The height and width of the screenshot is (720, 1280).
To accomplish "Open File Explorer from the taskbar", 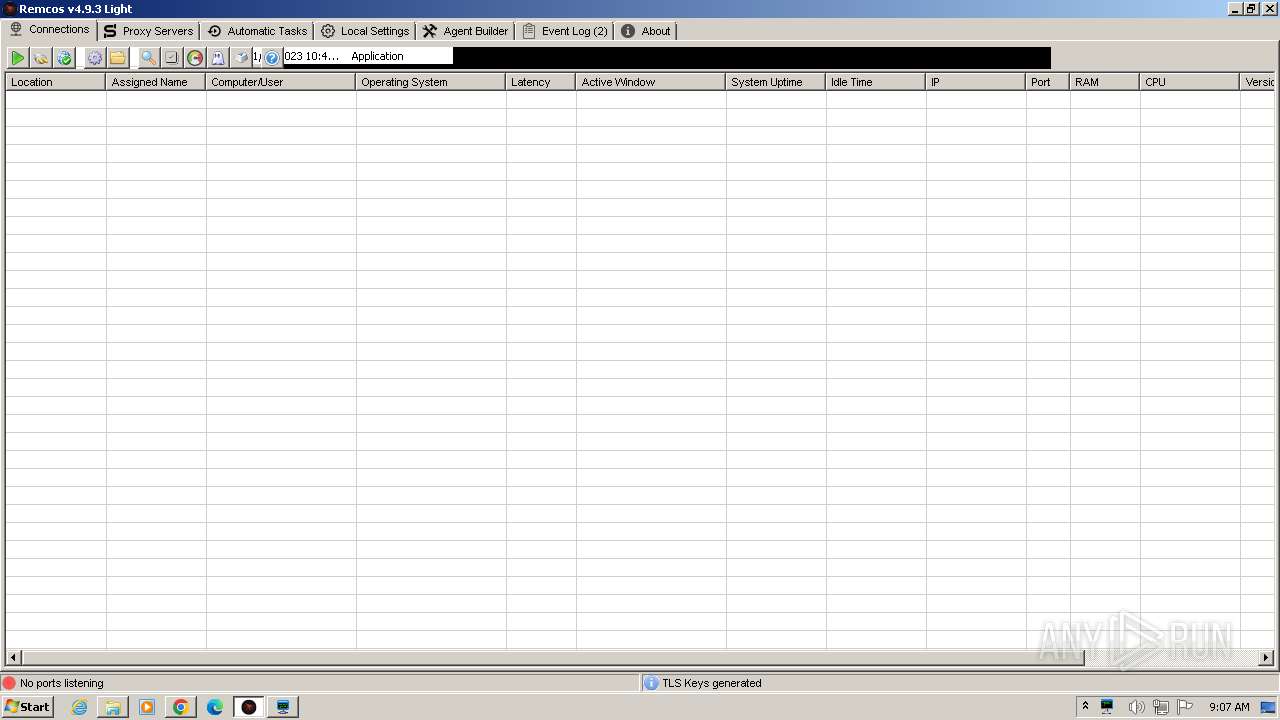I will pyautogui.click(x=113, y=707).
